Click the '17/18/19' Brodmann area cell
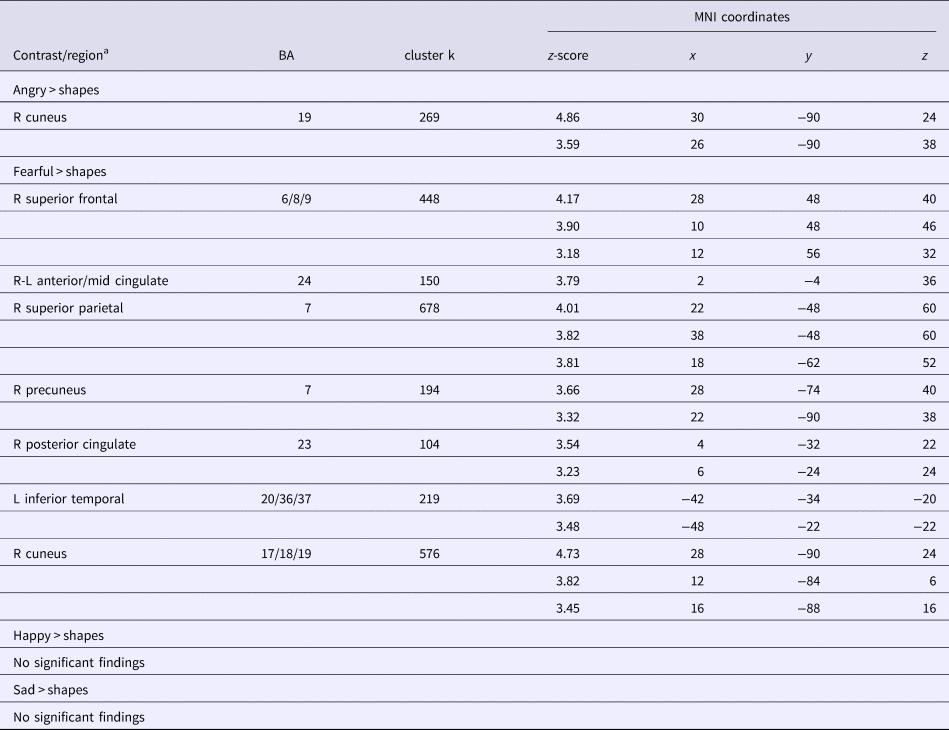Image resolution: width=949 pixels, height=730 pixels. 284,553
